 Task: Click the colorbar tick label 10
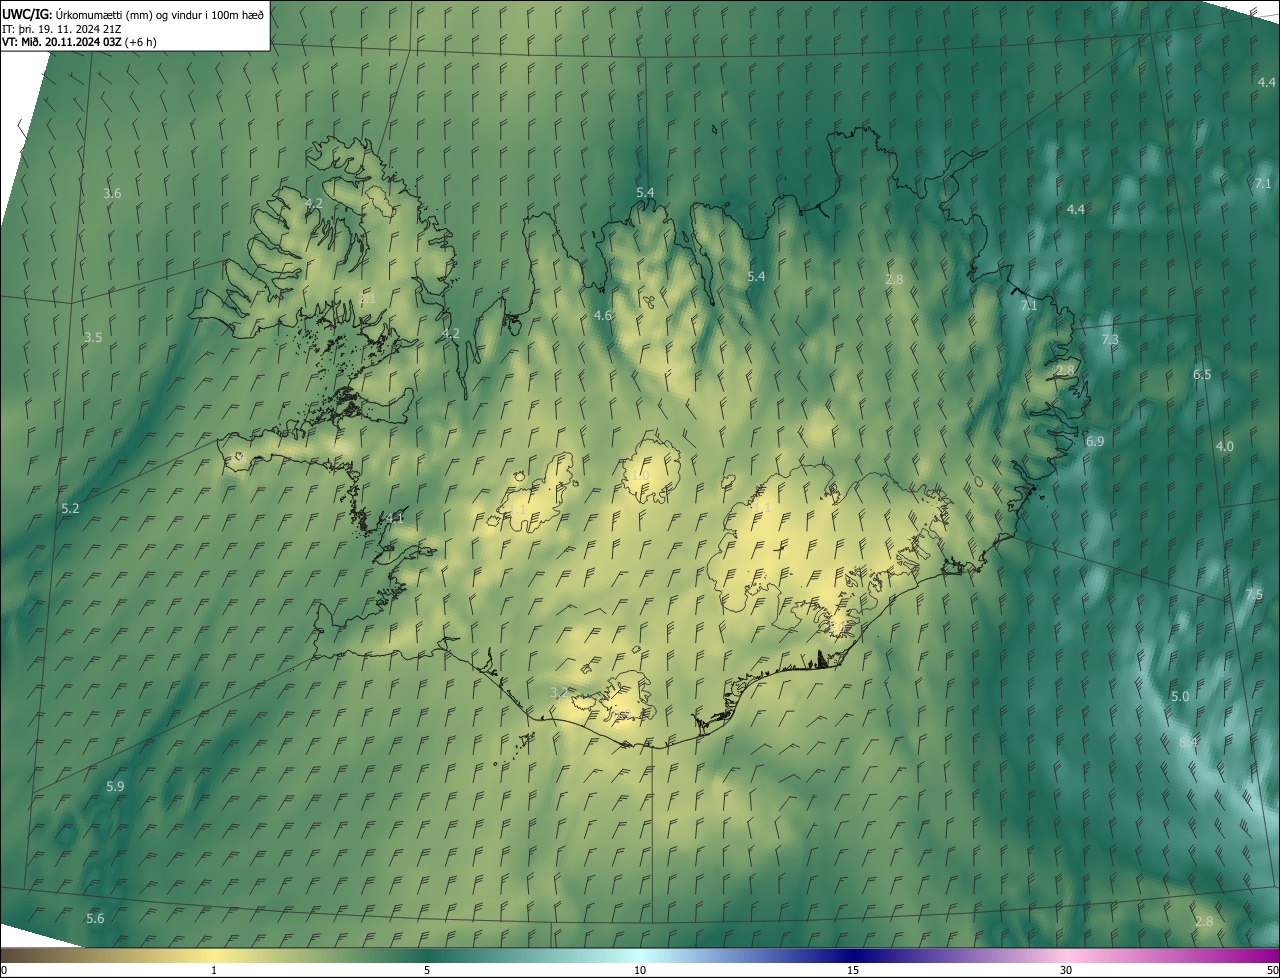640,971
